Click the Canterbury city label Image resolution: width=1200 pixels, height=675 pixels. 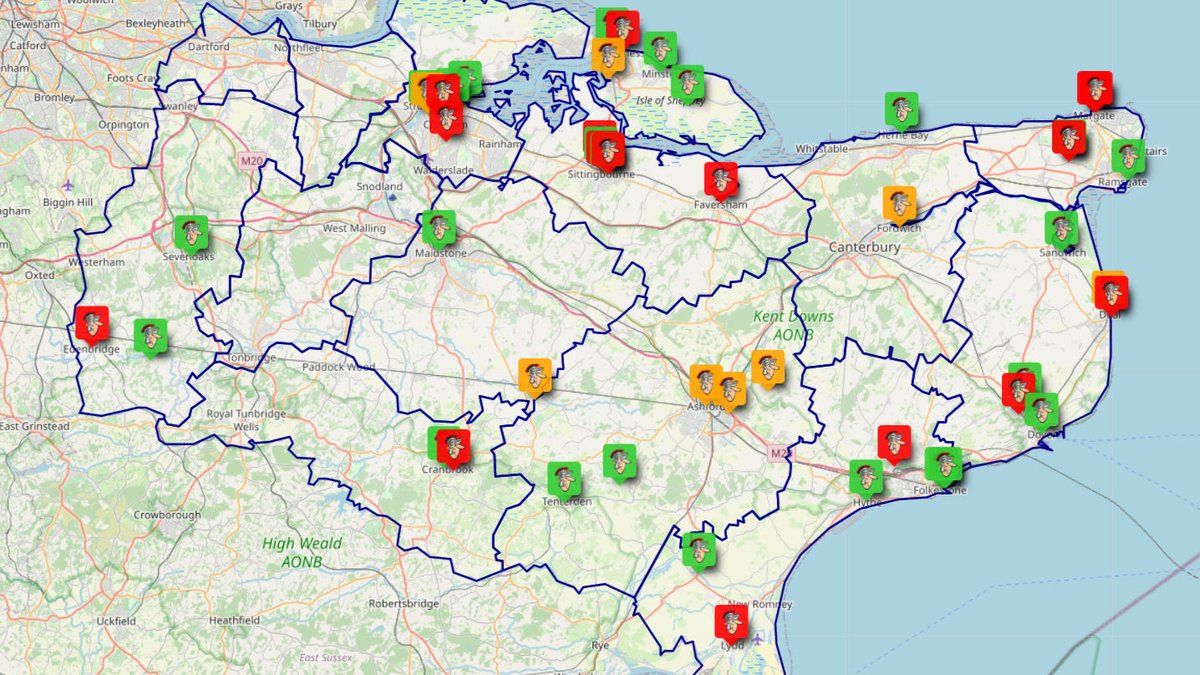pyautogui.click(x=864, y=247)
